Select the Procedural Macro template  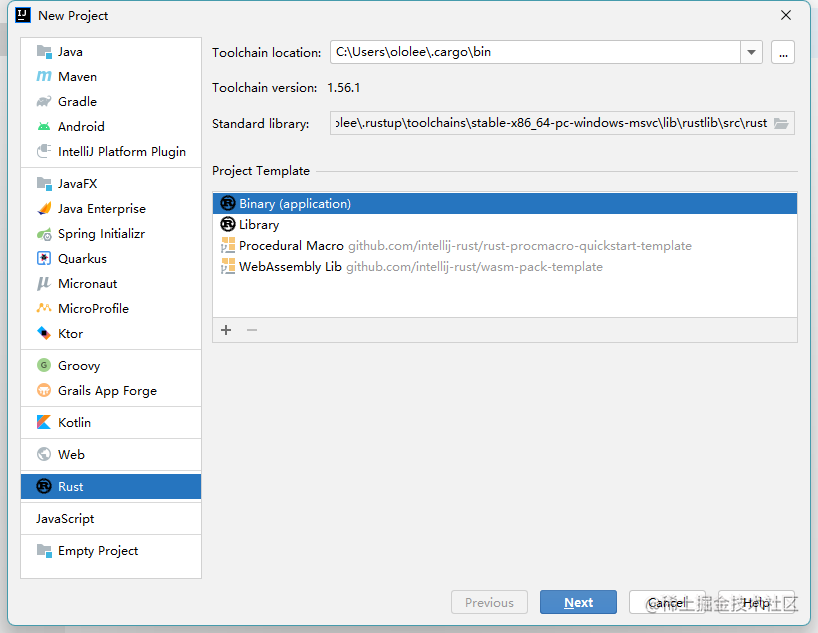291,246
